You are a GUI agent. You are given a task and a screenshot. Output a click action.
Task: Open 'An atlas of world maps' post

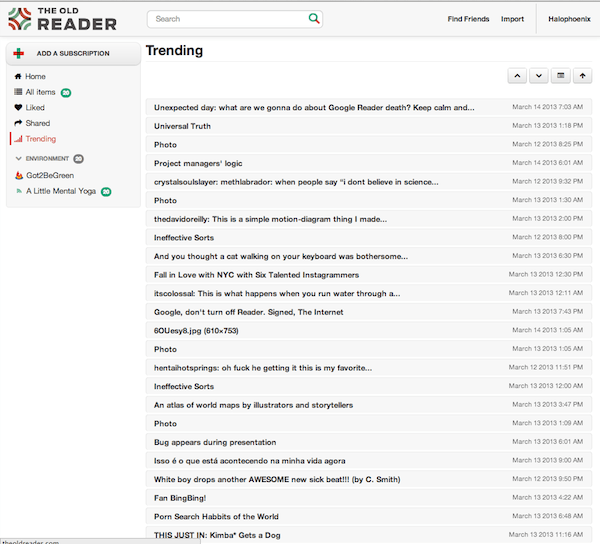pos(368,405)
